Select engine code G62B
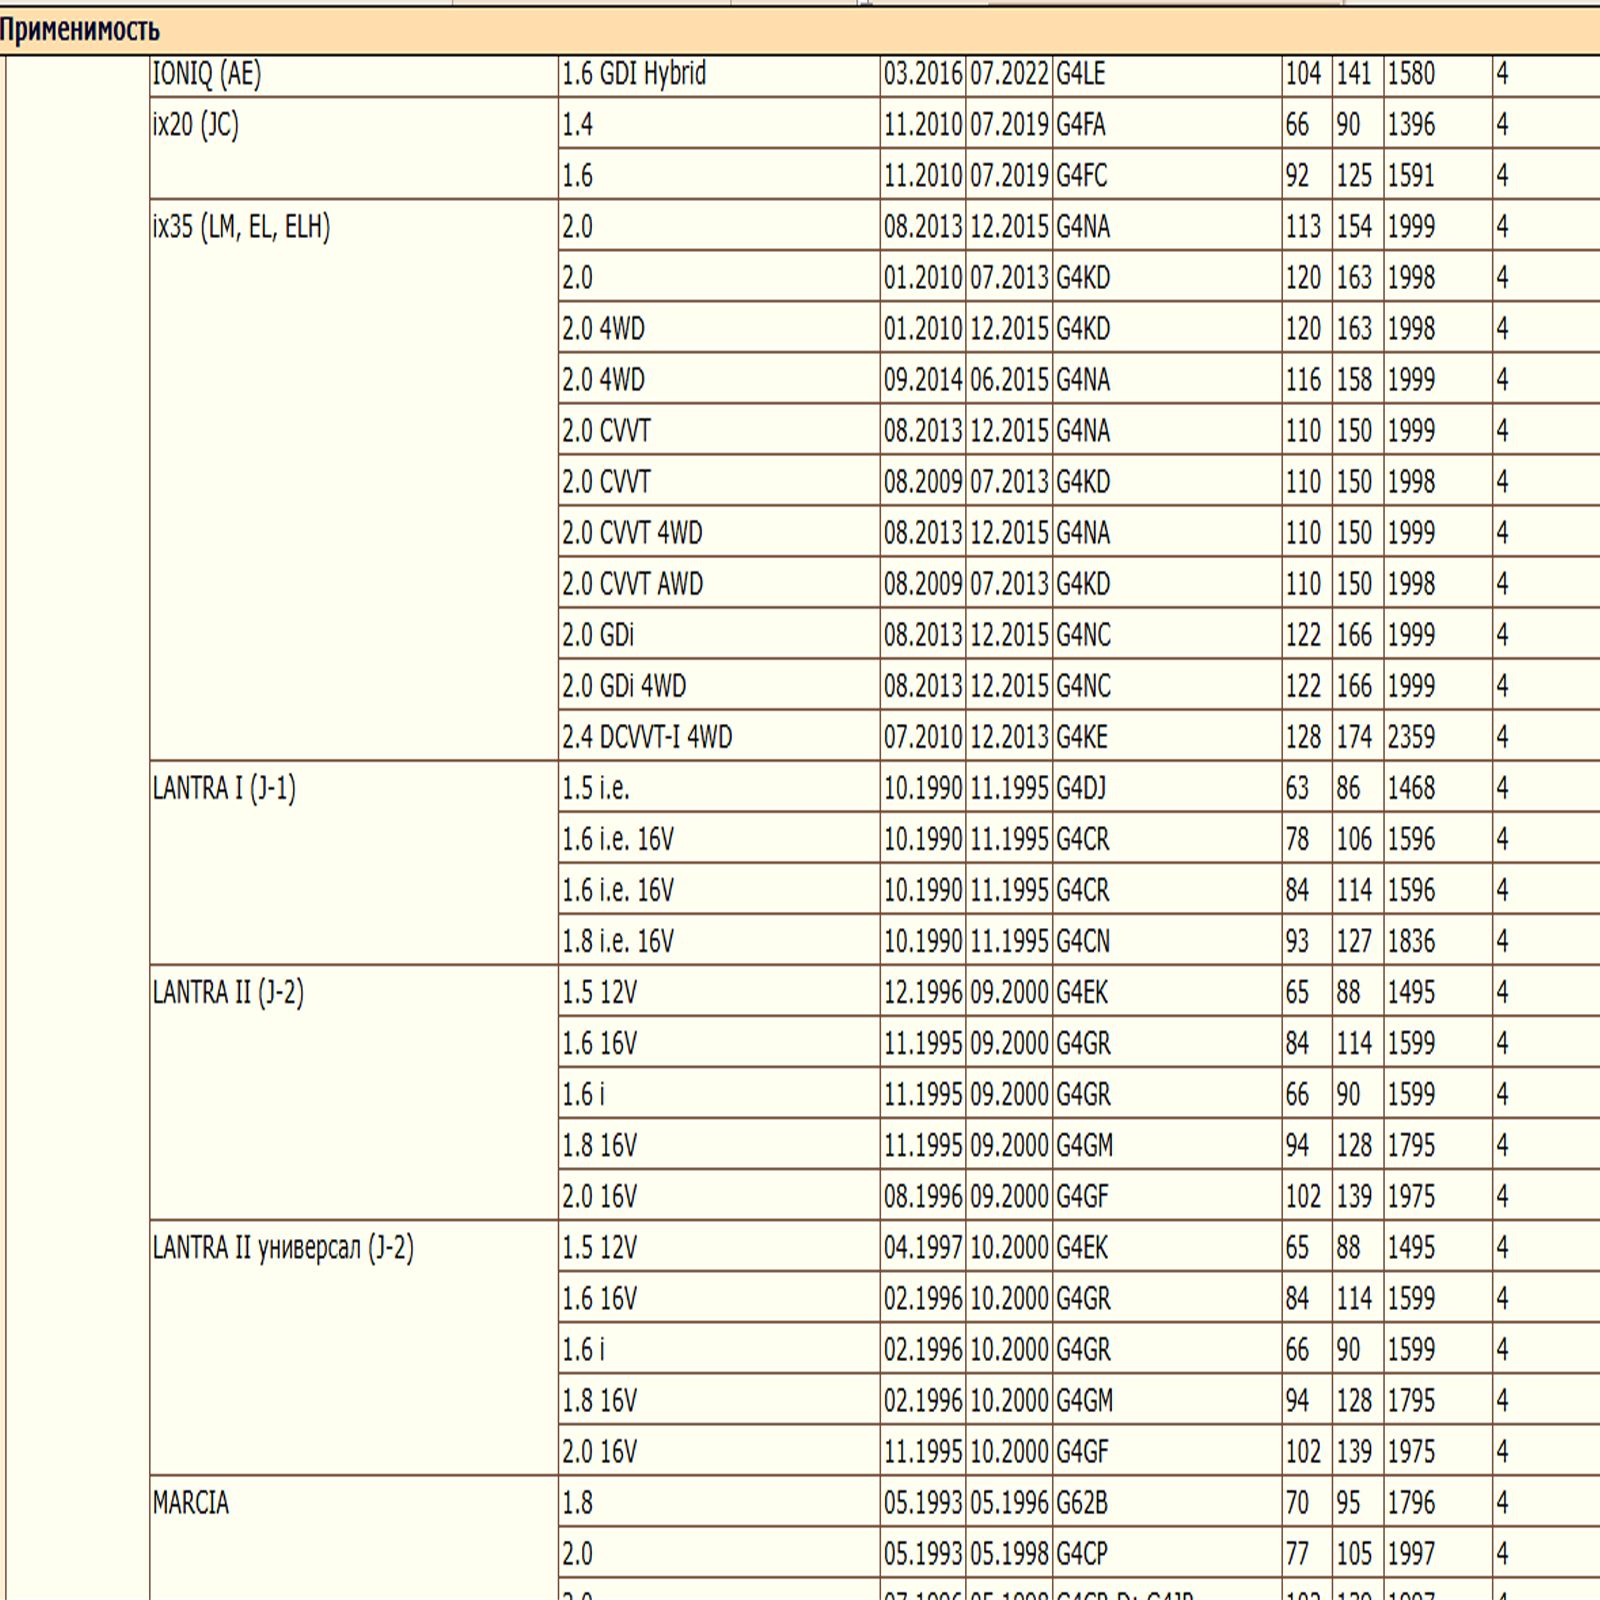1600x1600 pixels. (x=1082, y=1503)
